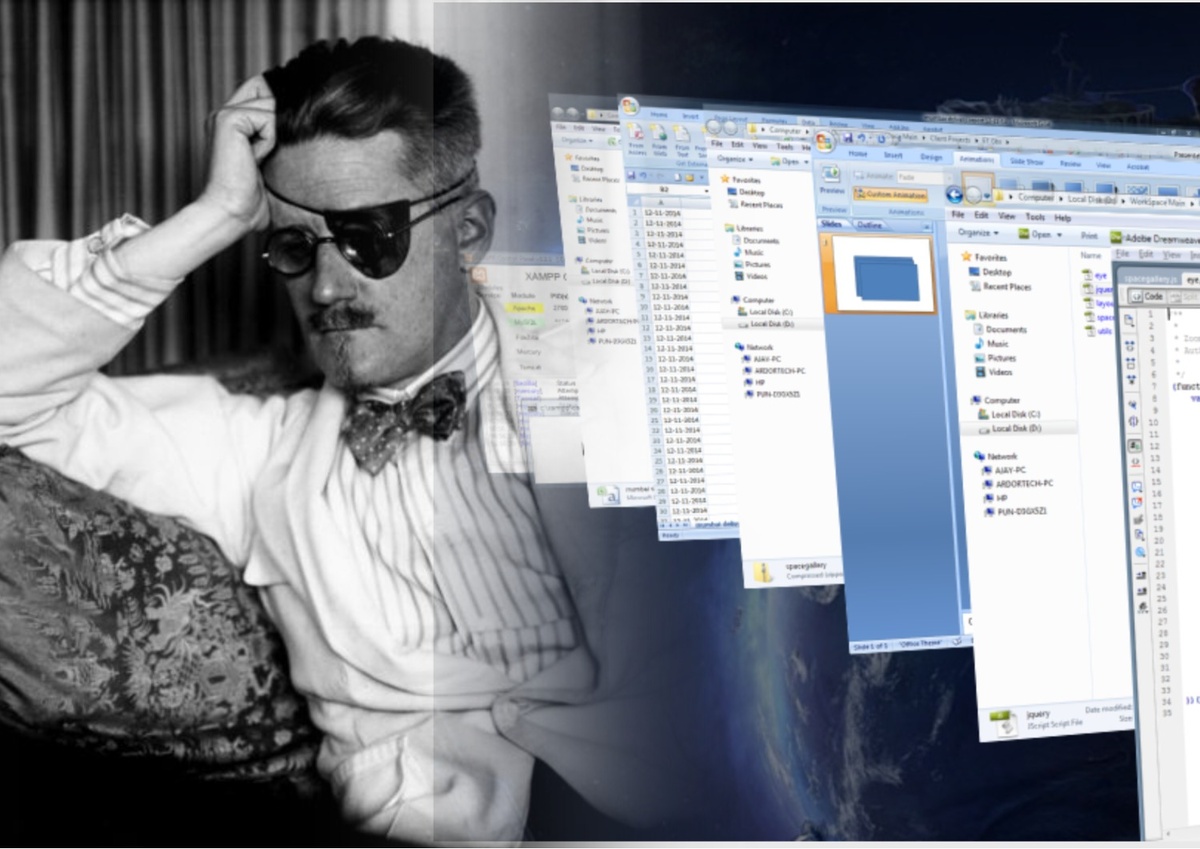Select Recent Places in front Explorer favorites
Viewport: 1200px width, 849px height.
(1000, 287)
